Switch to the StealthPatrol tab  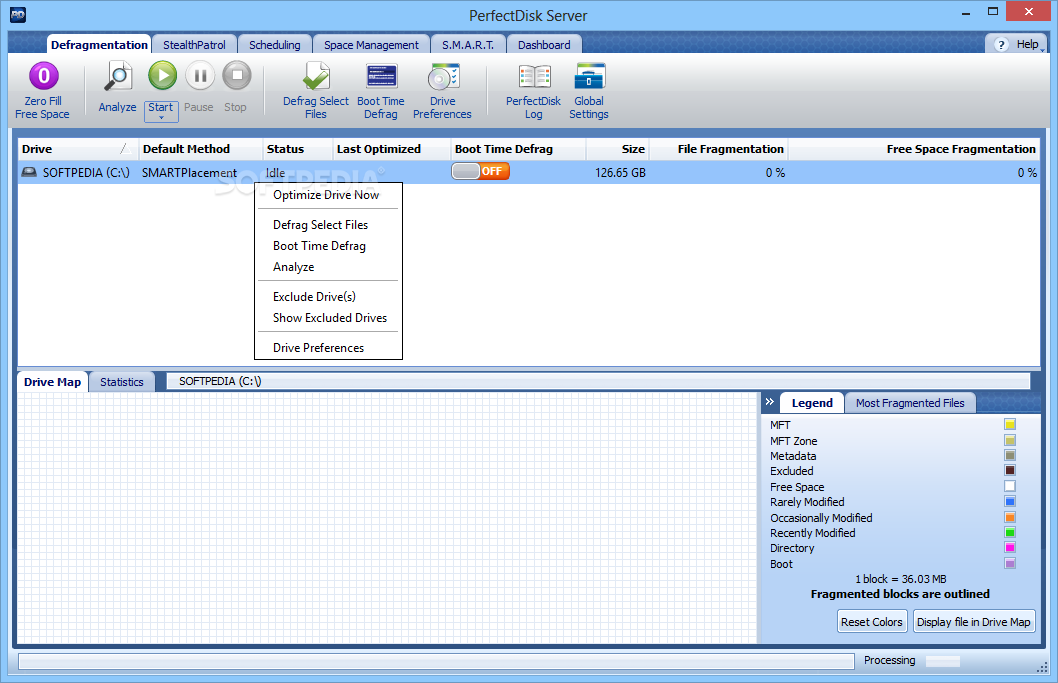coord(194,45)
